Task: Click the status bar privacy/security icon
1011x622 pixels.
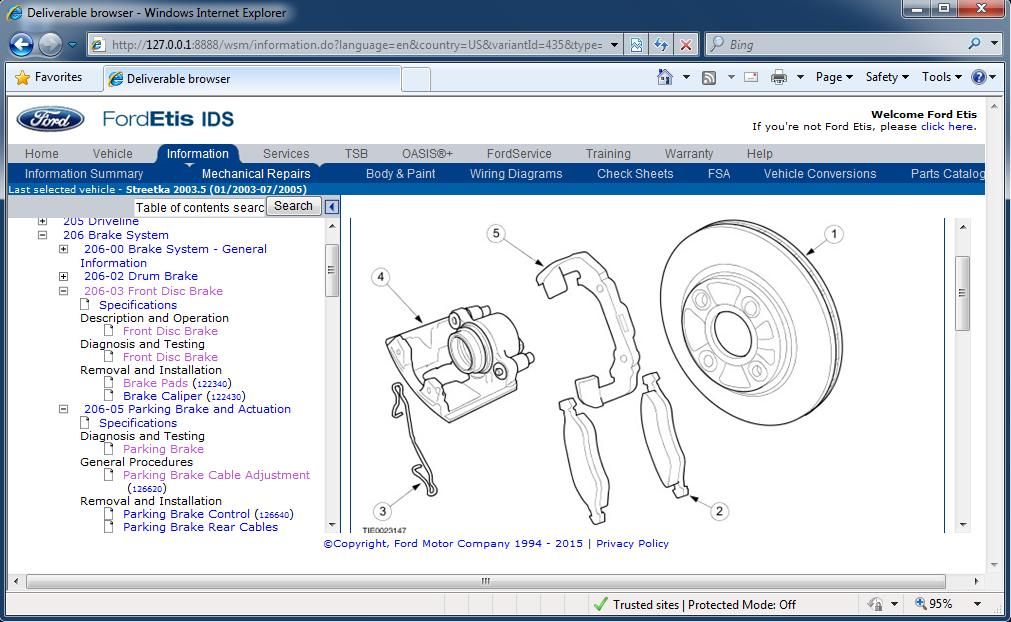Action: point(875,604)
